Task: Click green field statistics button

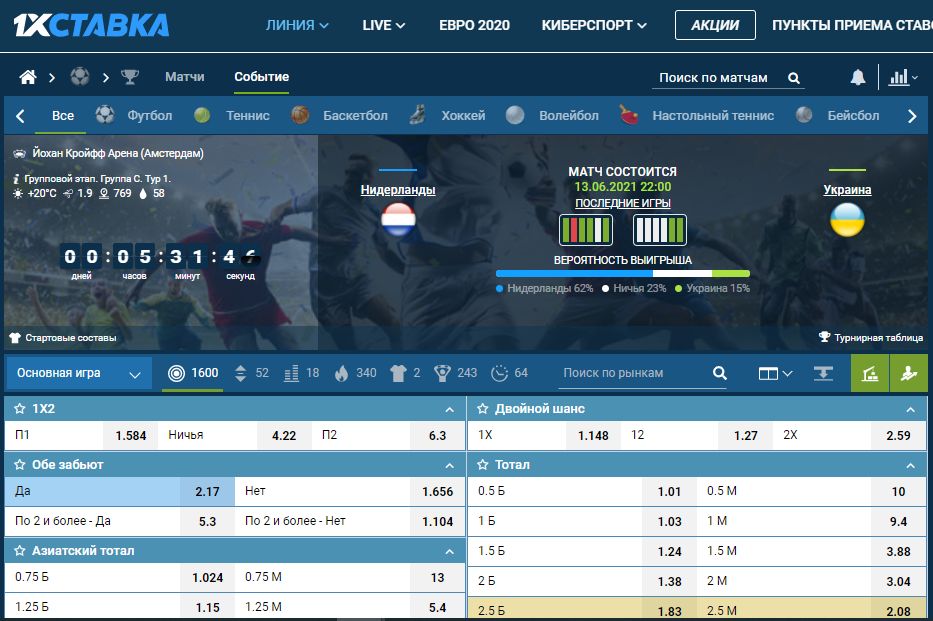Action: tap(870, 374)
